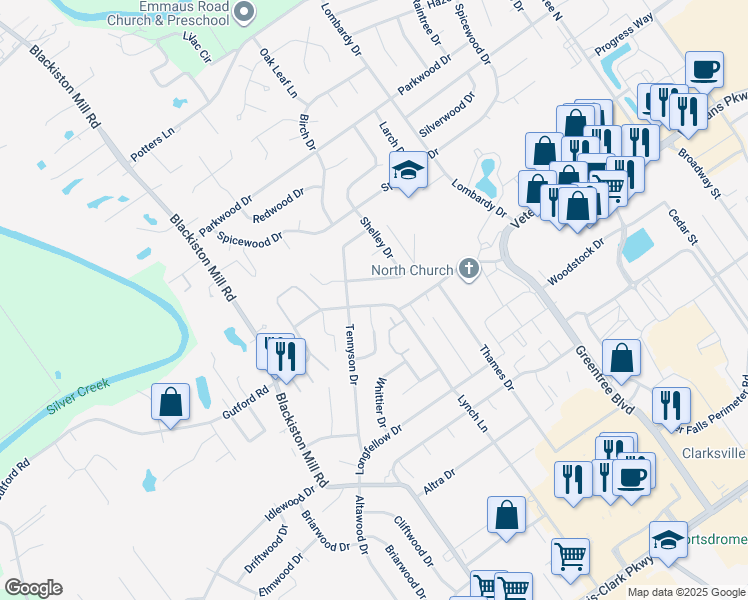Select the restaurant pin on Blackiston Mill Rd
The height and width of the screenshot is (600, 748).
click(x=287, y=356)
